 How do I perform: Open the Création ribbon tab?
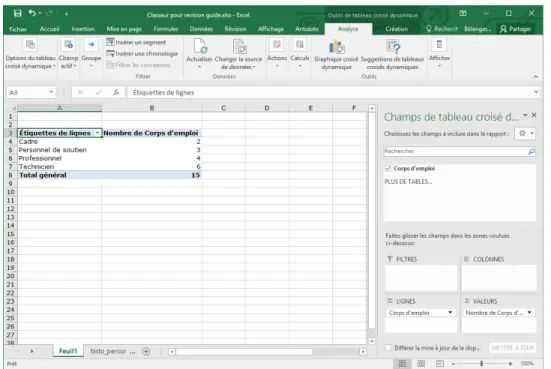[397, 29]
